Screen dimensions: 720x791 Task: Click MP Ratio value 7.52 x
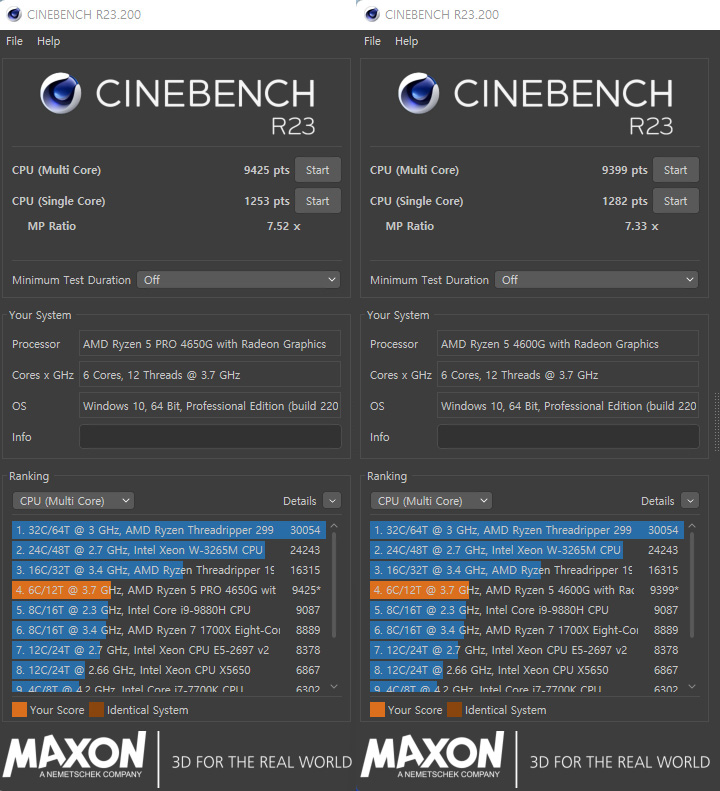pyautogui.click(x=284, y=226)
